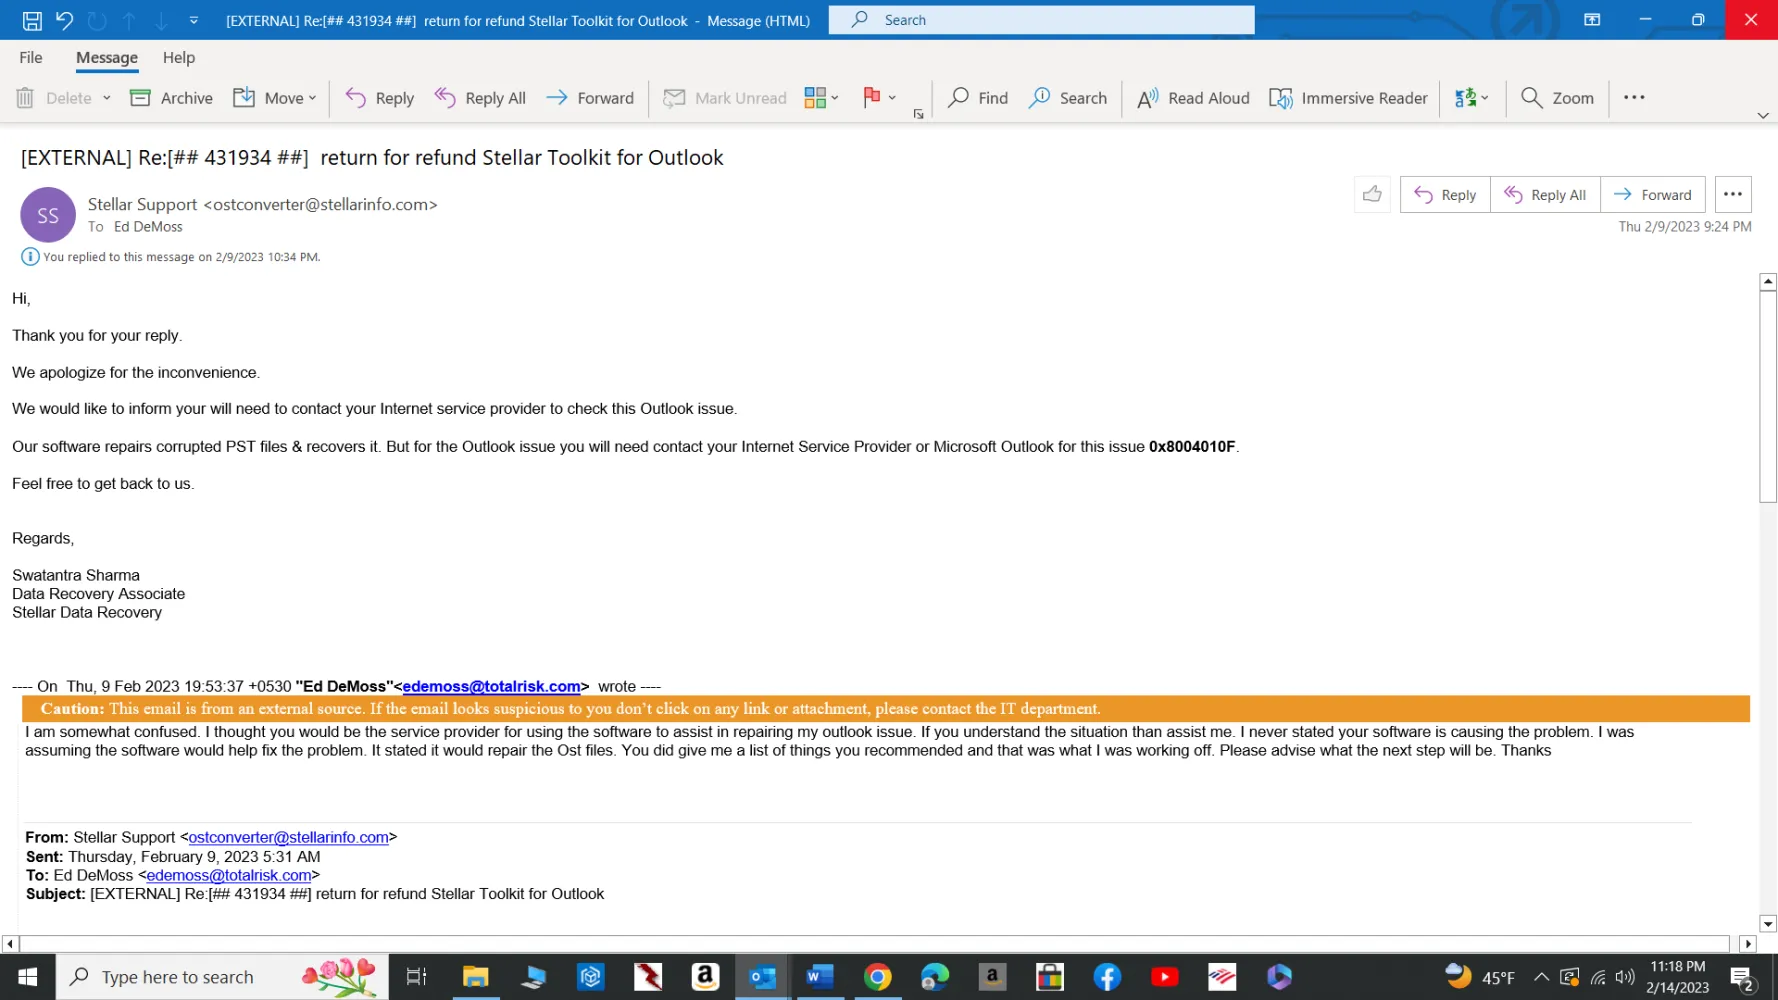Open edemoss@totalrisk.com link in quoted header
Viewport: 1778px width, 1000px height.
tap(491, 686)
